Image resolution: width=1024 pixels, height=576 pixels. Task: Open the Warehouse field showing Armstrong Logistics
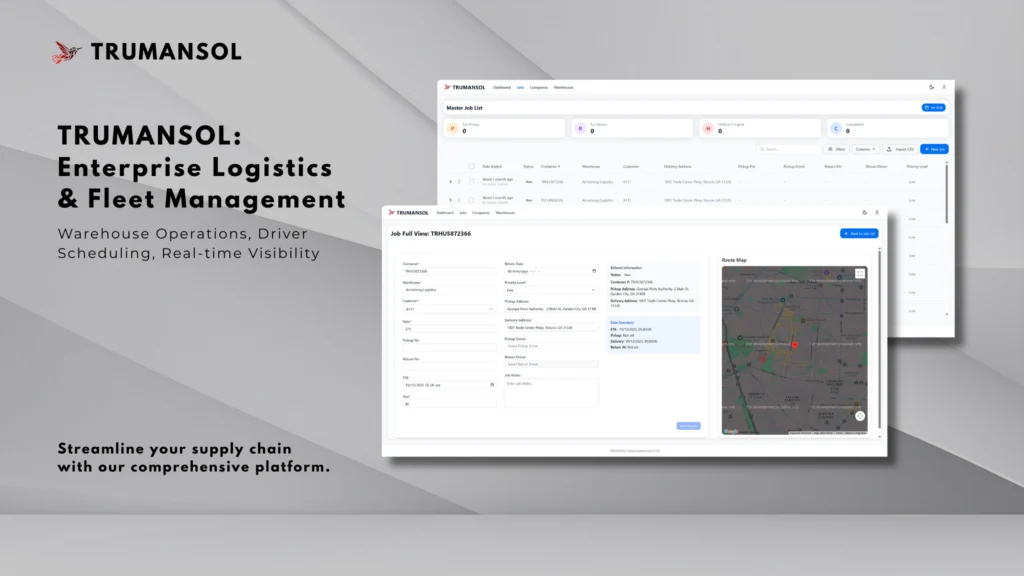[x=449, y=290]
